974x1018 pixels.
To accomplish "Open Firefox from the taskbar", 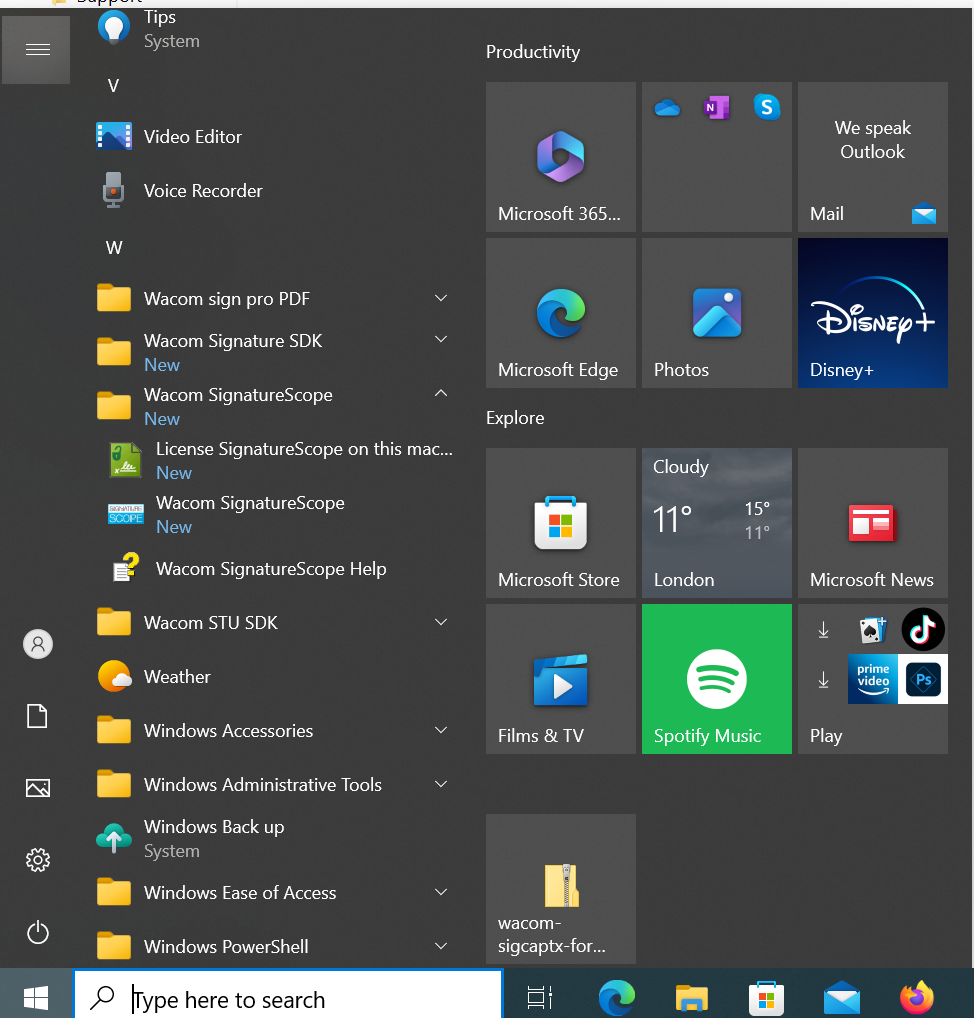I will click(x=917, y=996).
